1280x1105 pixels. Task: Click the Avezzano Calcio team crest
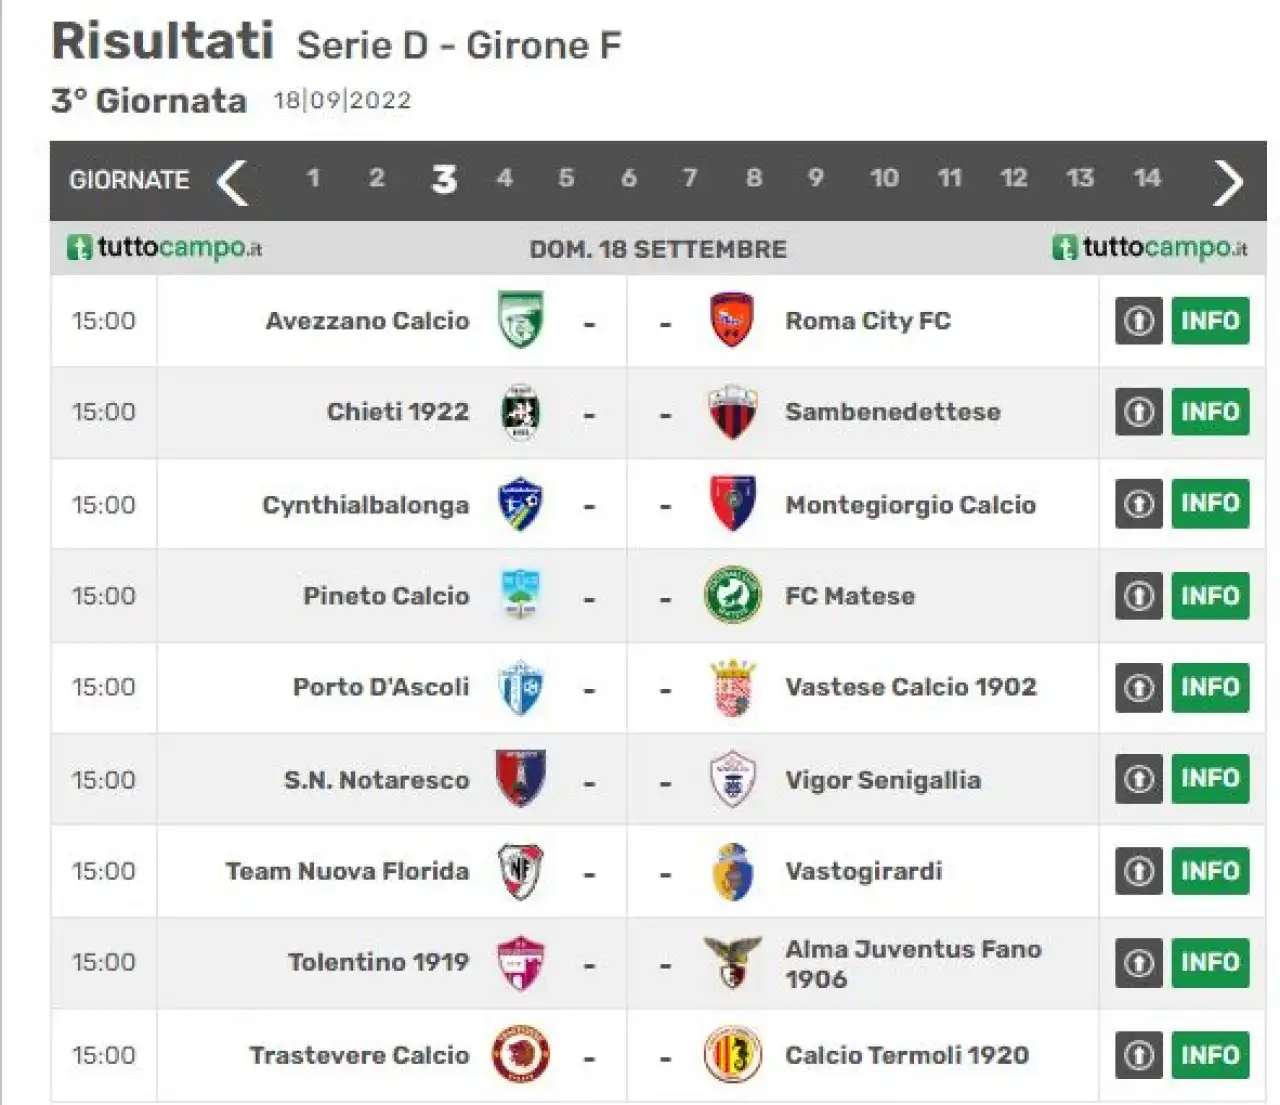coord(520,320)
